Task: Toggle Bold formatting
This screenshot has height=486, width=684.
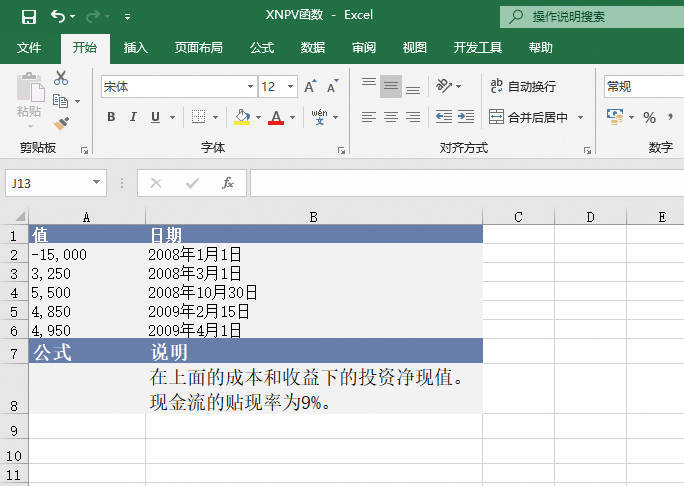Action: pyautogui.click(x=111, y=118)
